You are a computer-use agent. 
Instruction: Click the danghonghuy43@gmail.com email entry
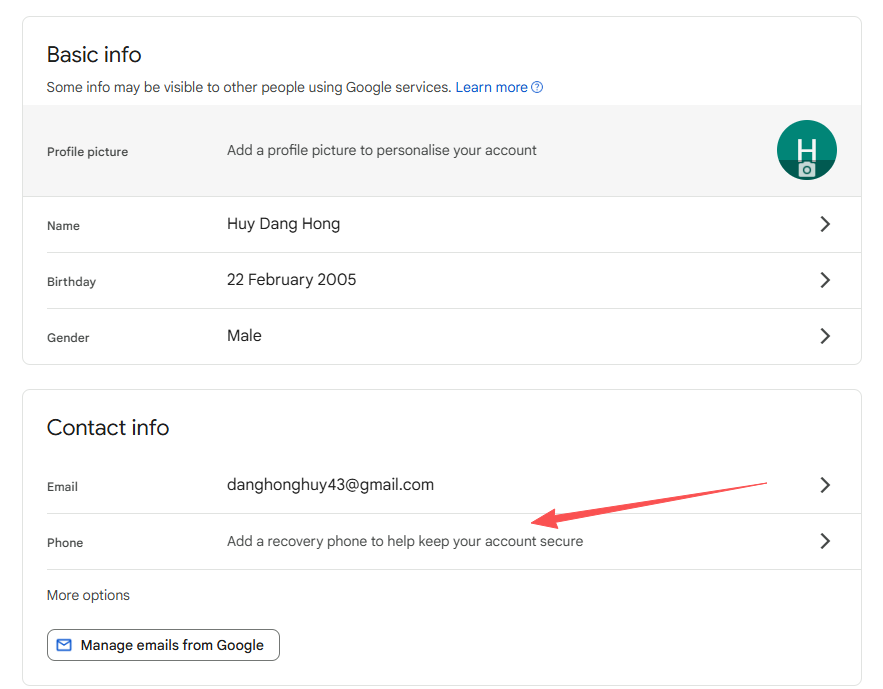tap(330, 484)
